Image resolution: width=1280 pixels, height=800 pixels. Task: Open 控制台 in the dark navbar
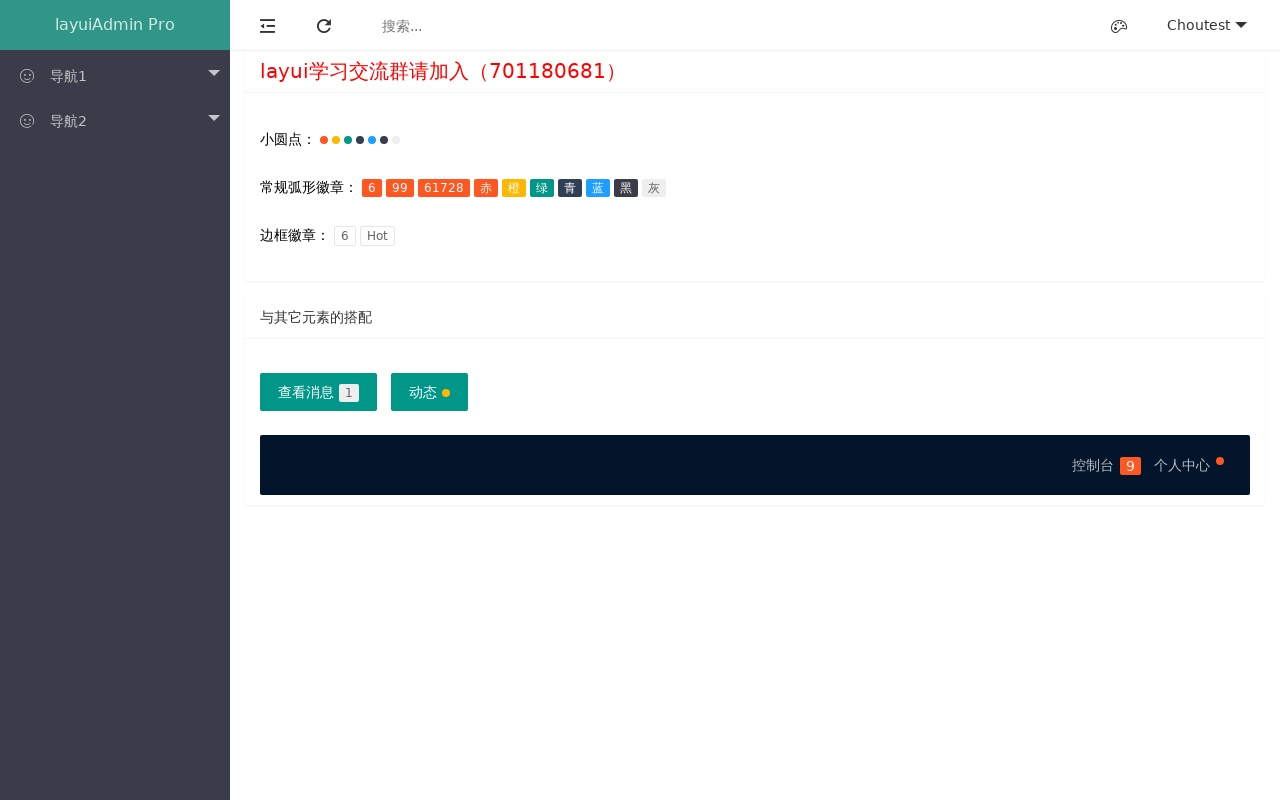(1106, 465)
